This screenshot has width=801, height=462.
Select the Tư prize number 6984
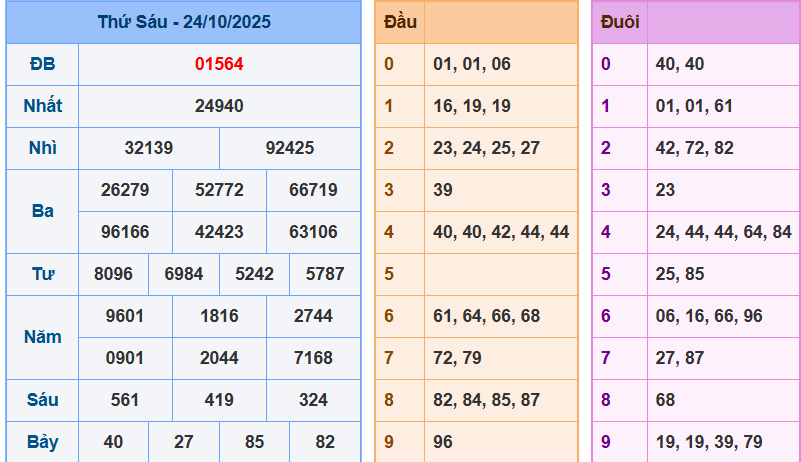pyautogui.click(x=184, y=274)
